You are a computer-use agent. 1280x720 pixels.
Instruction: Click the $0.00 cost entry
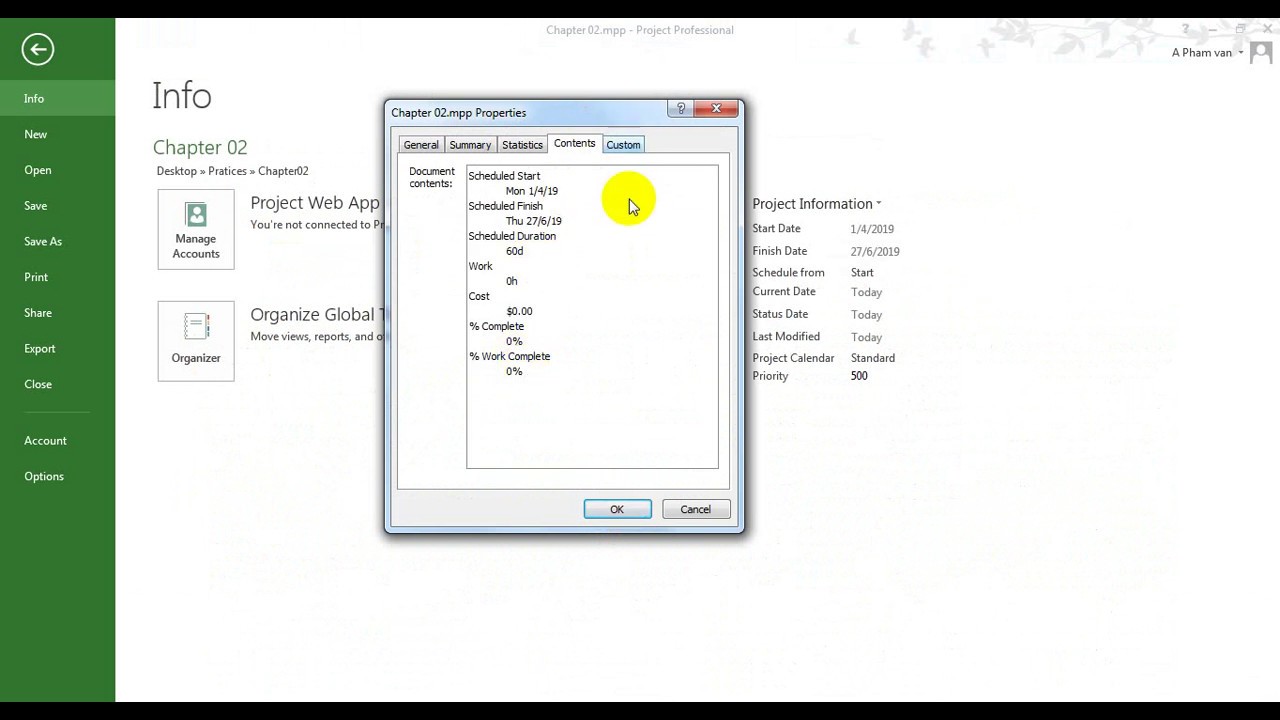(x=520, y=311)
